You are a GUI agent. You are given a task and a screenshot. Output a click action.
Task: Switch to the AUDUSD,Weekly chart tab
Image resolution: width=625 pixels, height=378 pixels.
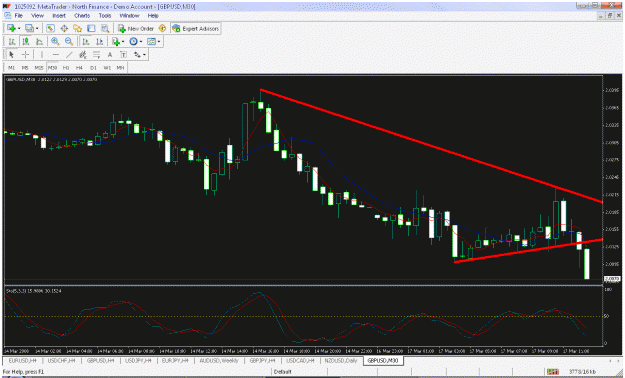pyautogui.click(x=219, y=360)
